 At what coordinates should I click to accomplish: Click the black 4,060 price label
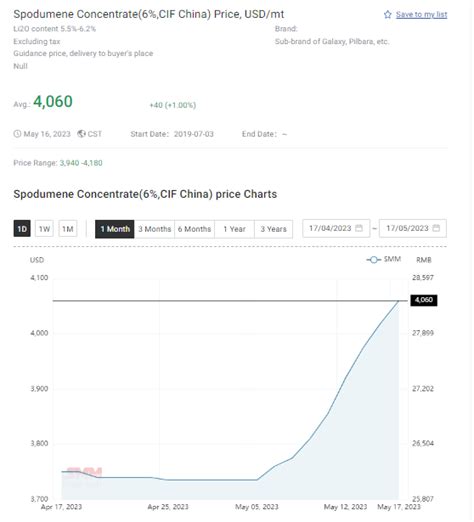[425, 301]
